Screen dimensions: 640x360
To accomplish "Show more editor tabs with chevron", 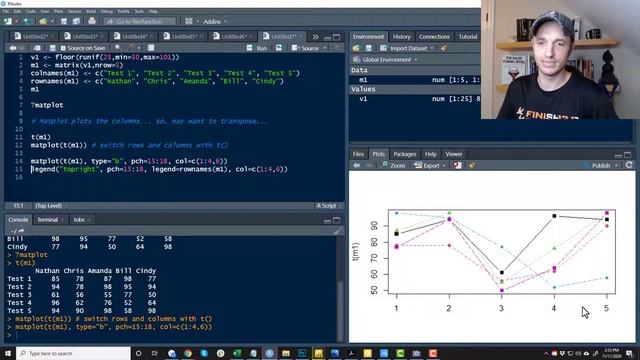I will coord(315,37).
